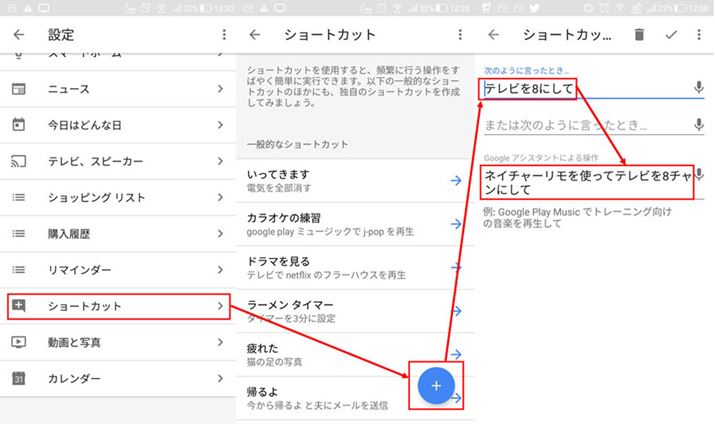The width and height of the screenshot is (715, 424).
Task: Click the ショートカット plus-bubble icon
Action: point(19,305)
